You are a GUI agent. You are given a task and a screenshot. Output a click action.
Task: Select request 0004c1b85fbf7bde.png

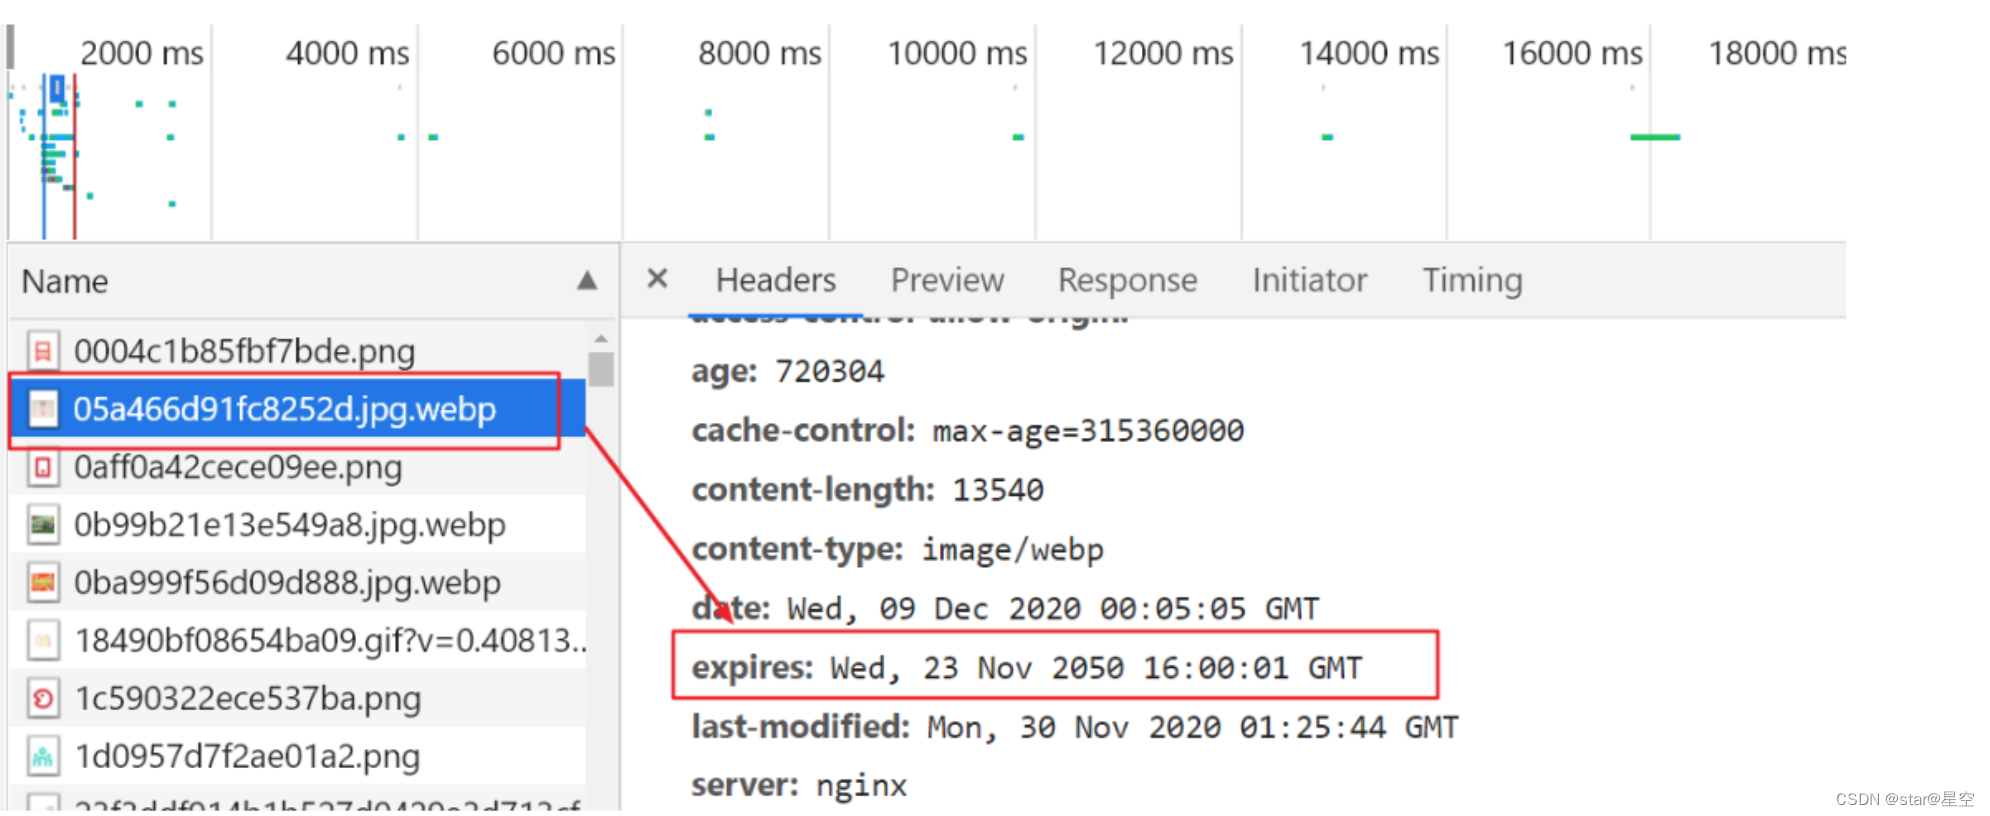298,351
